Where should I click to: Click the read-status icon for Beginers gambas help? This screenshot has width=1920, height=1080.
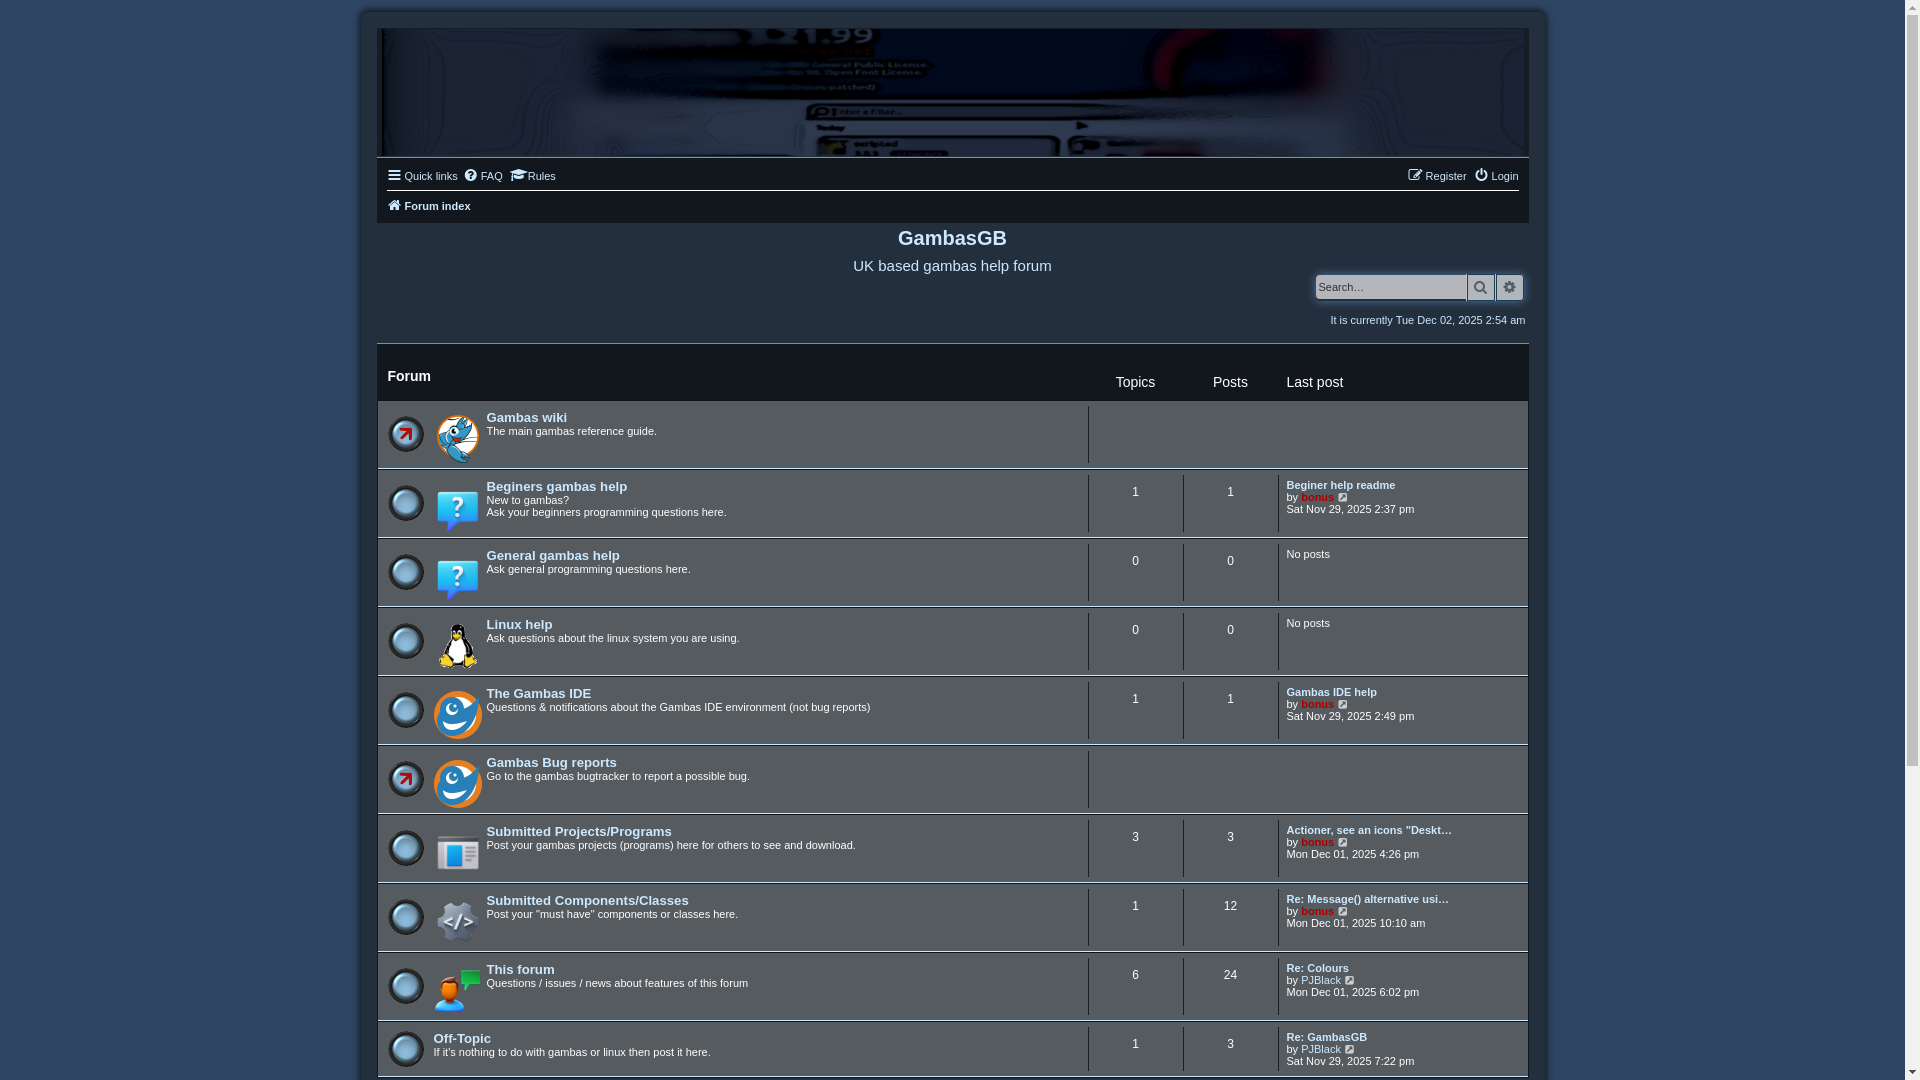[x=405, y=503]
